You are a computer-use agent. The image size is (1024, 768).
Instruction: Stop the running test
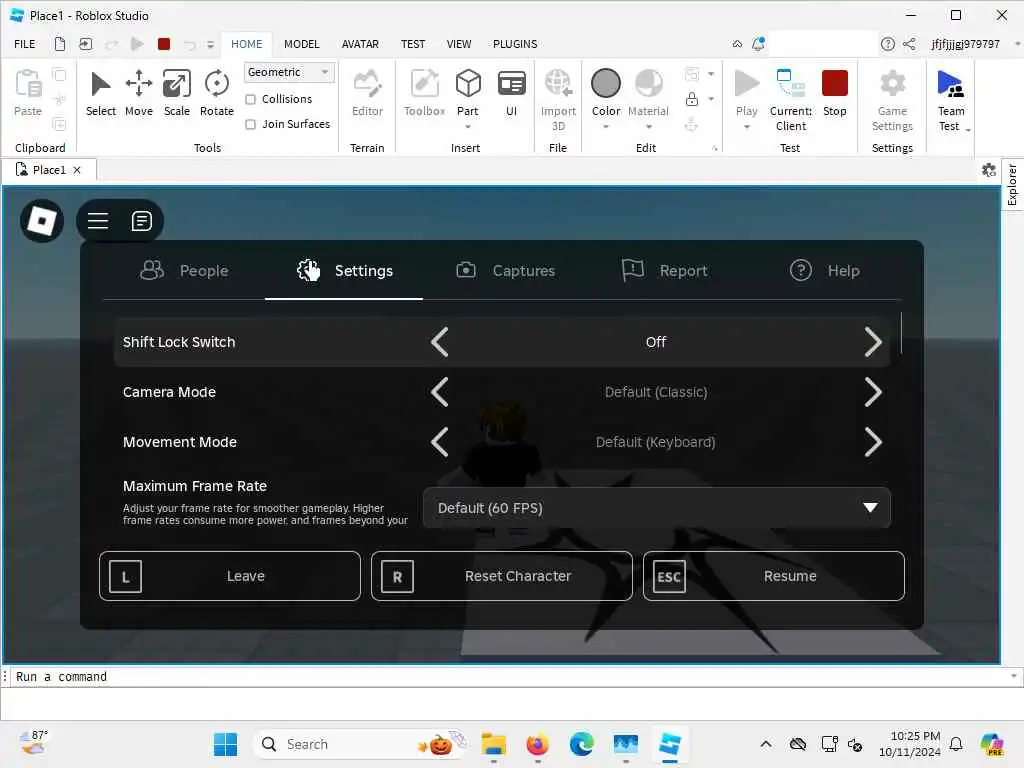(835, 93)
